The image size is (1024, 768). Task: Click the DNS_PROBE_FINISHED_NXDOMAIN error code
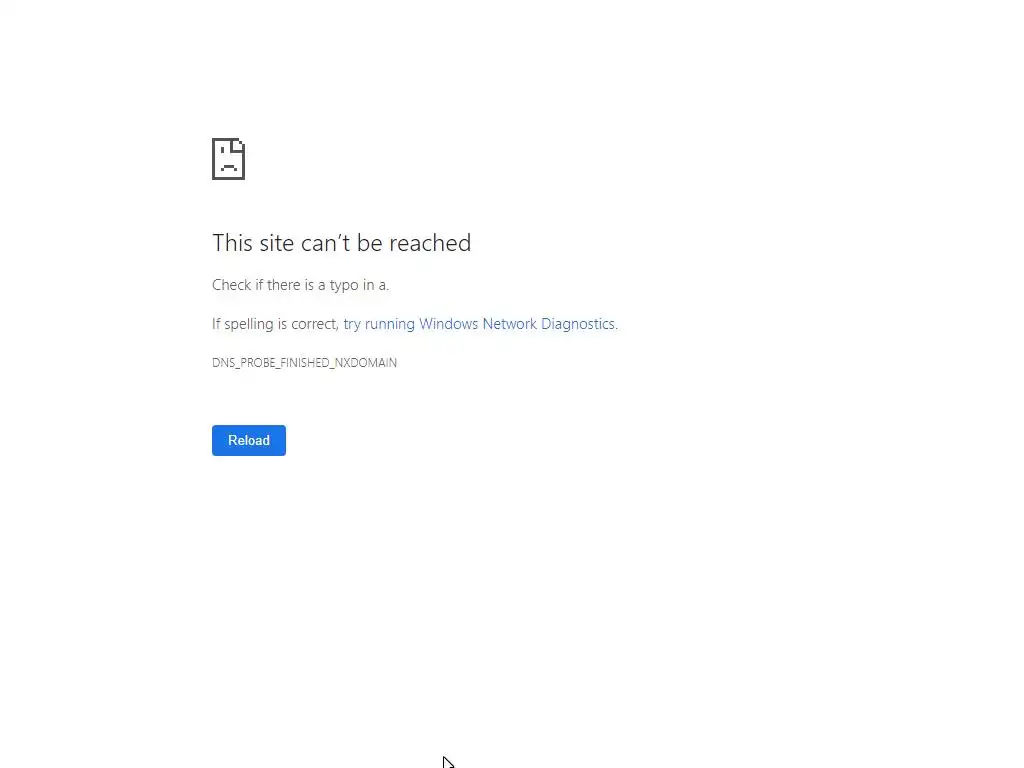click(304, 362)
